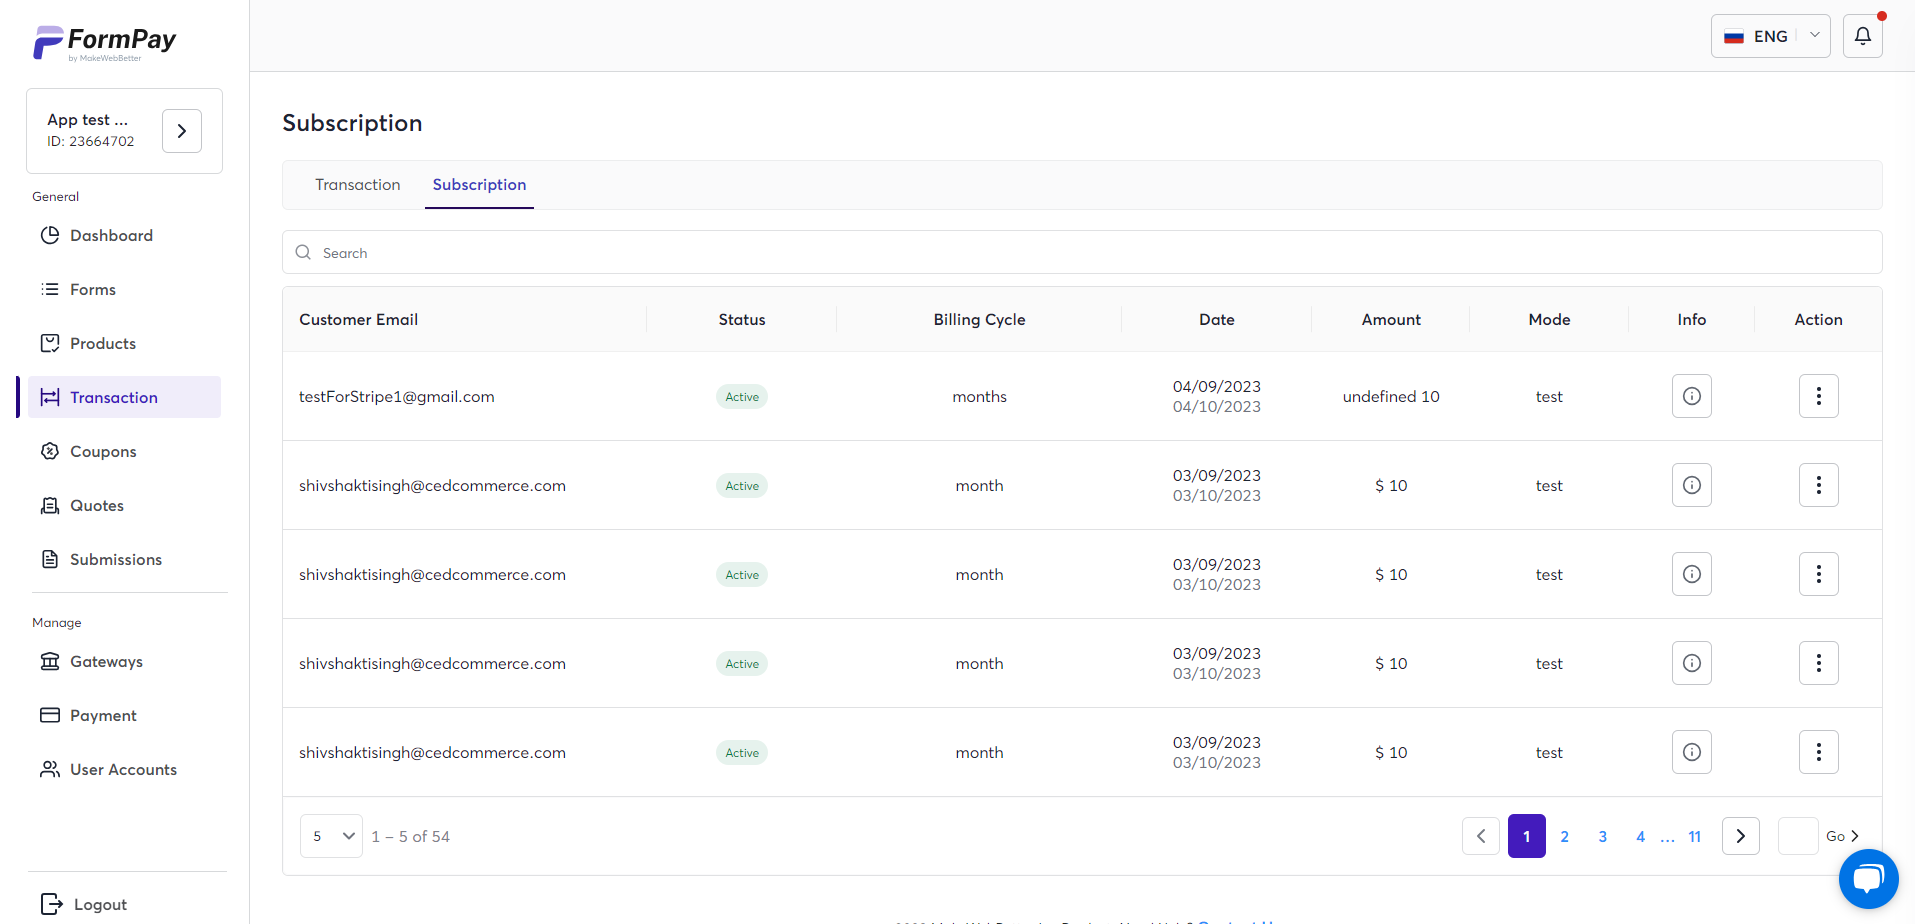The width and height of the screenshot is (1915, 924).
Task: Go to page 2
Action: tap(1564, 837)
